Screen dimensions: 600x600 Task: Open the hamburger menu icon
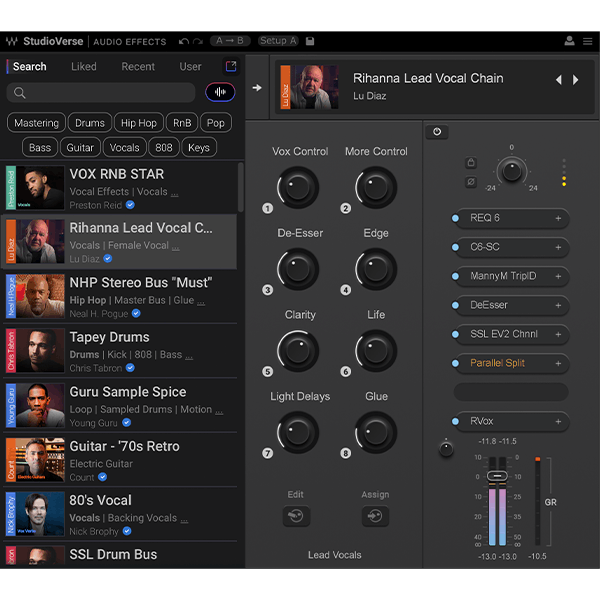tap(588, 41)
